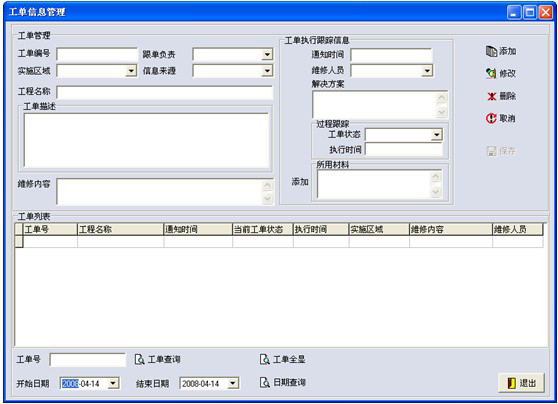Click the 日期查询 date query icon
The width and height of the screenshot is (558, 404).
[264, 383]
